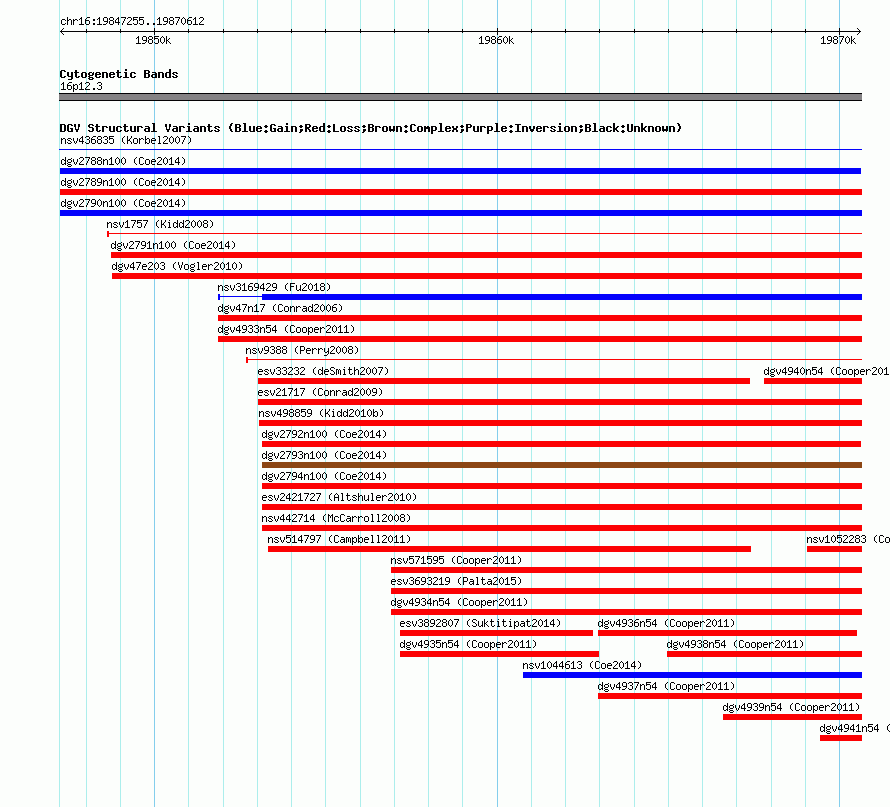Click the dgv47n17 (Conrad2006) label

(280, 308)
